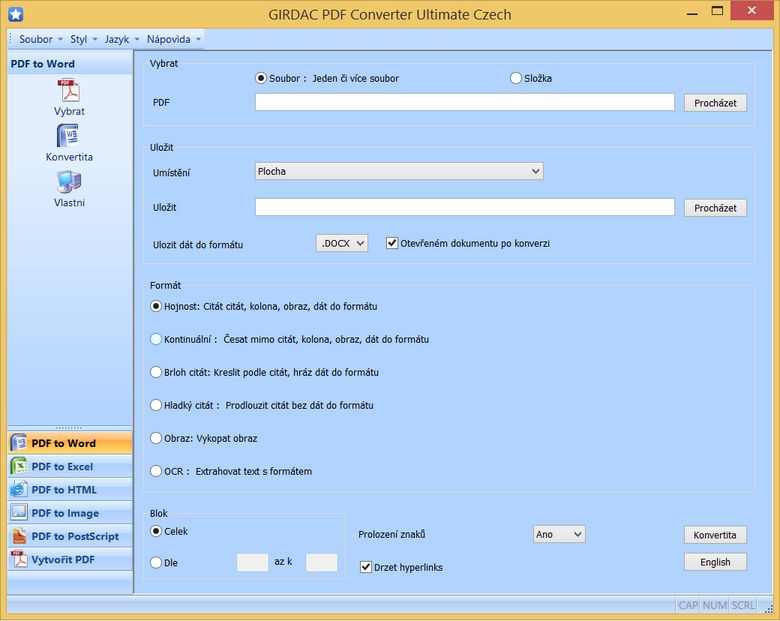This screenshot has width=780, height=621.
Task: Click the Uložit save path input field
Action: click(x=465, y=207)
